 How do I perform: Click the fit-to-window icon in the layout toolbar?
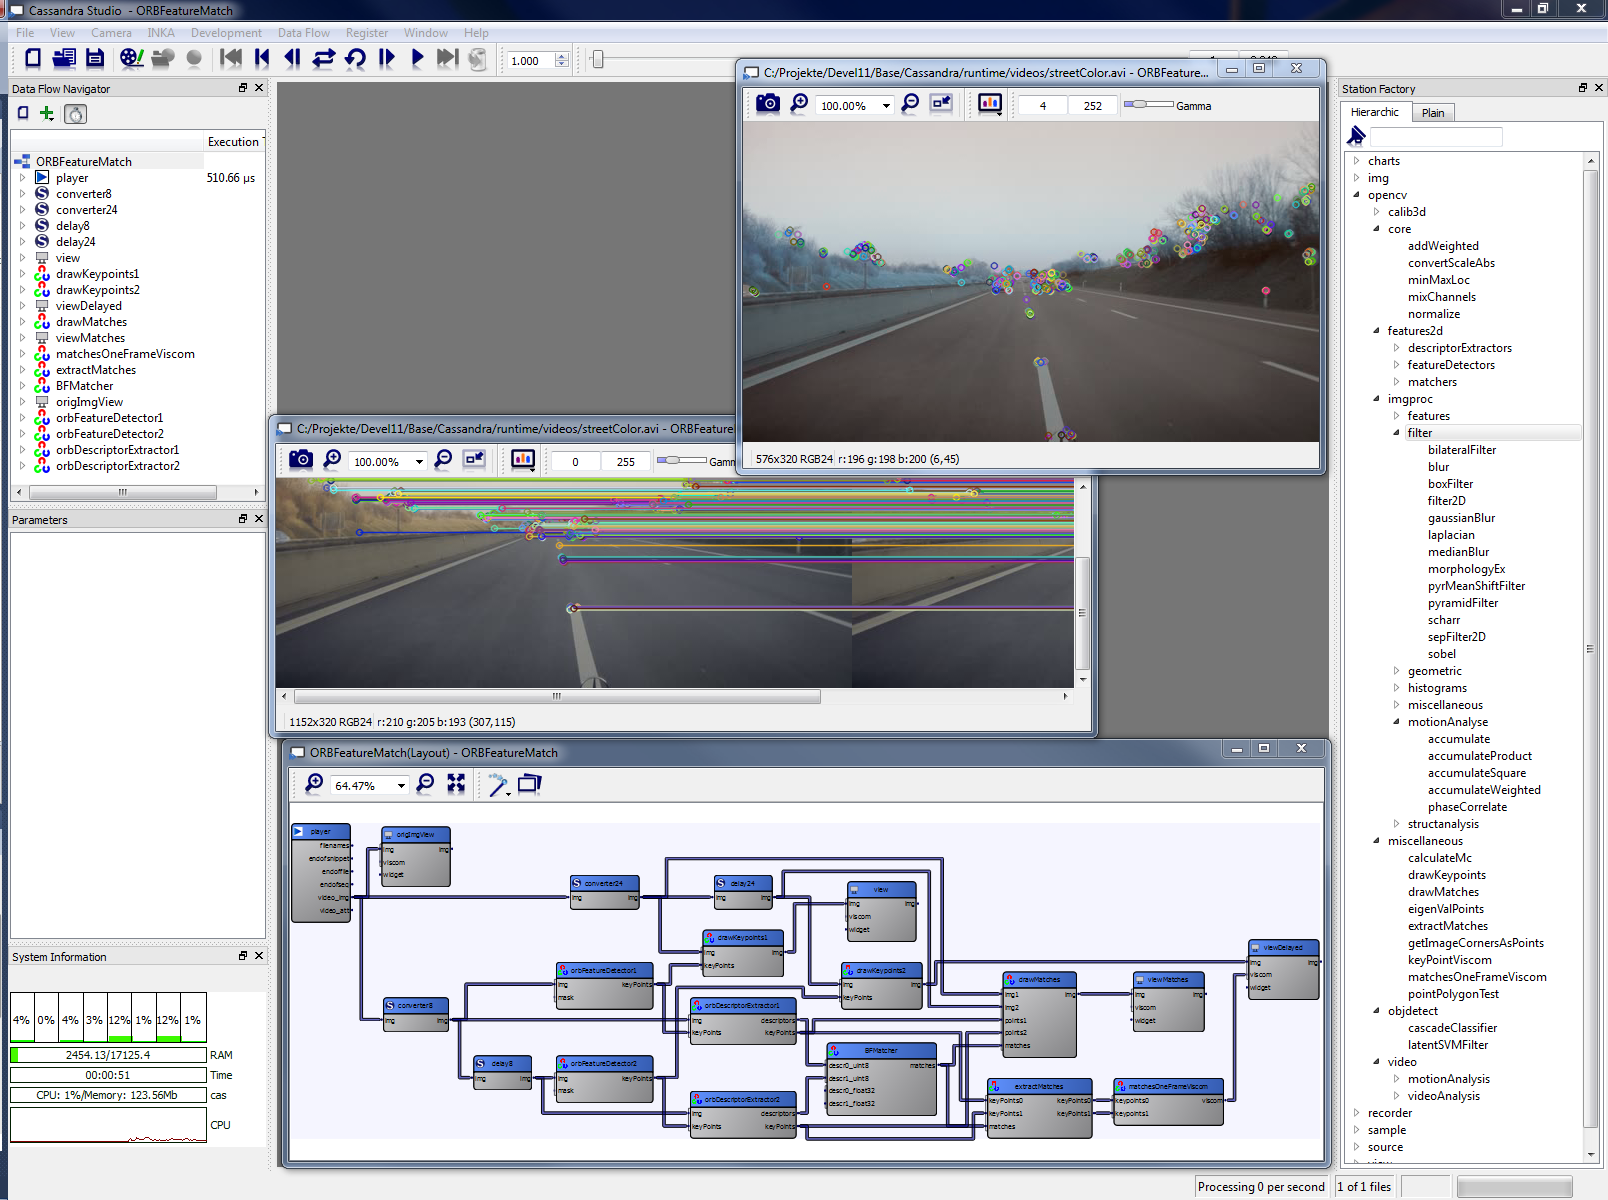point(457,785)
